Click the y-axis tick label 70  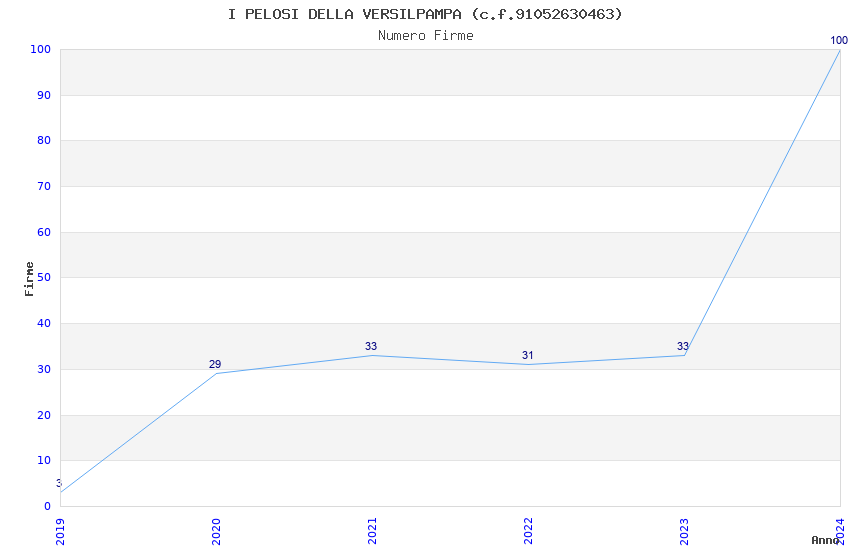(x=44, y=187)
